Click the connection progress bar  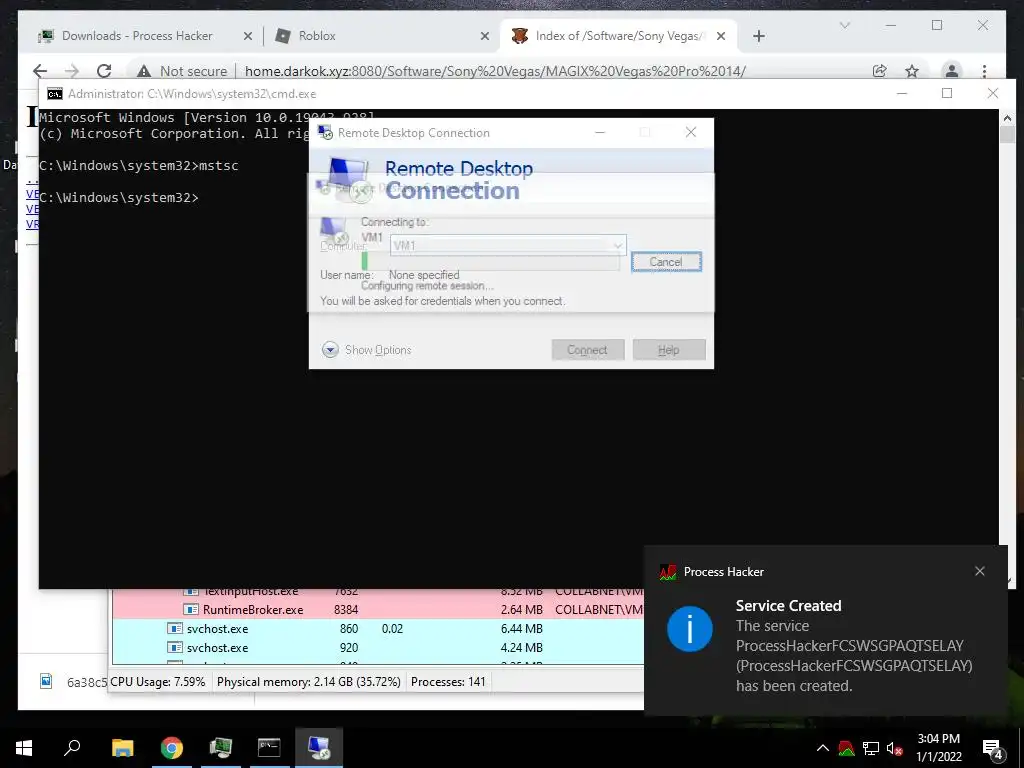pyautogui.click(x=490, y=262)
